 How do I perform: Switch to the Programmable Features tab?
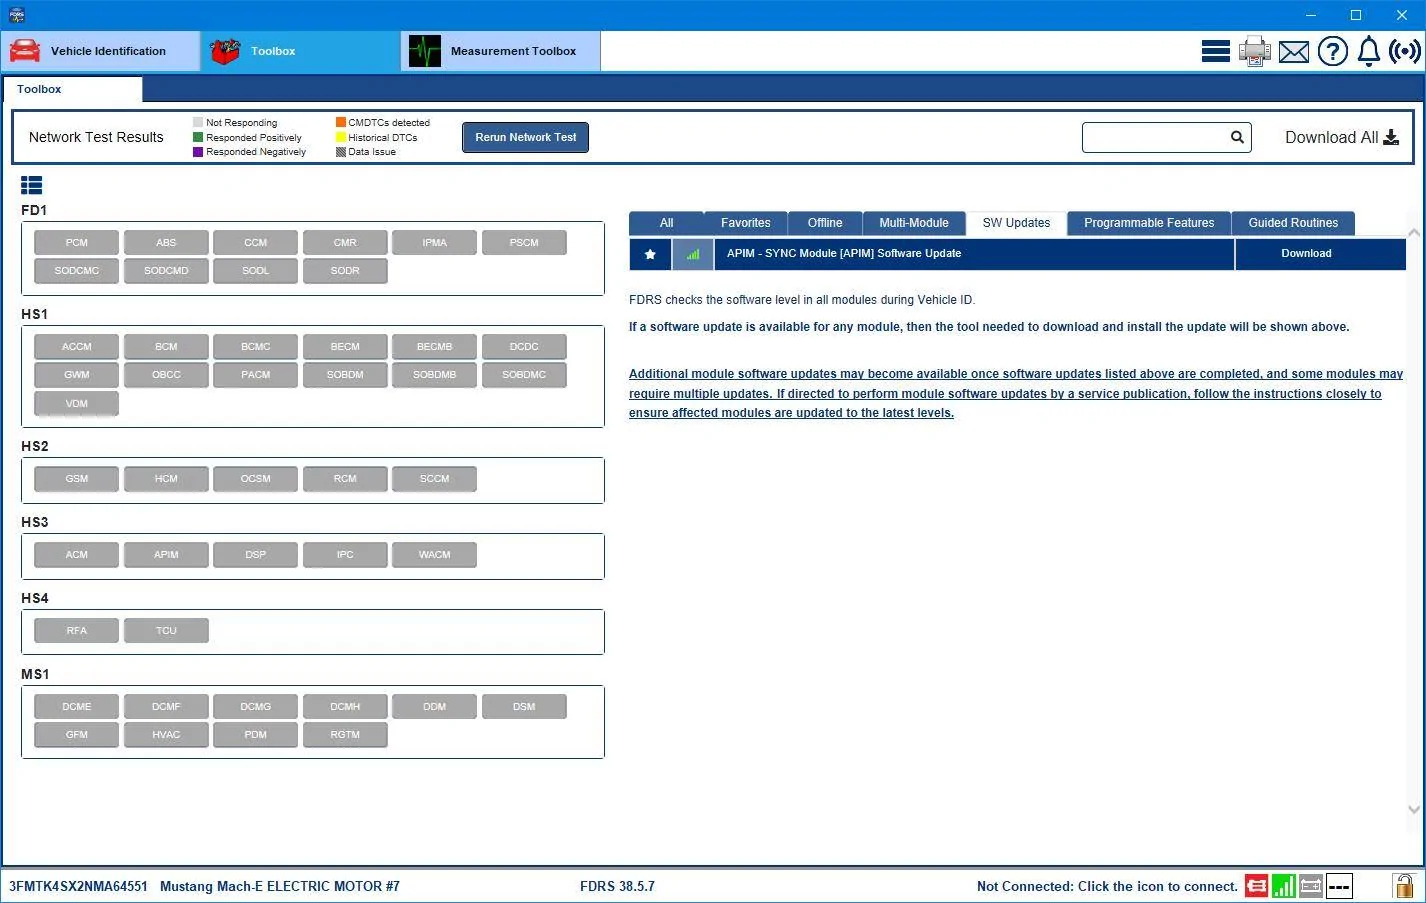tap(1149, 223)
